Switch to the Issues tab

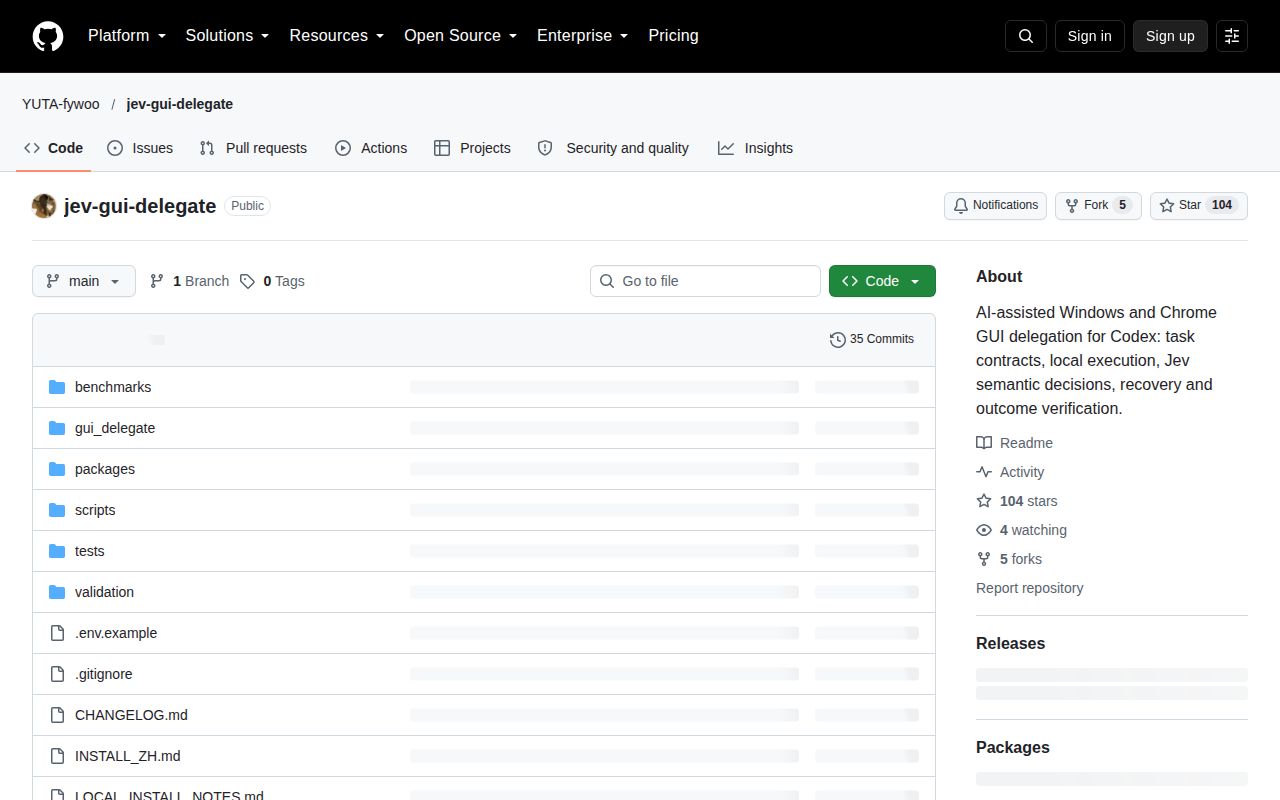pos(140,148)
